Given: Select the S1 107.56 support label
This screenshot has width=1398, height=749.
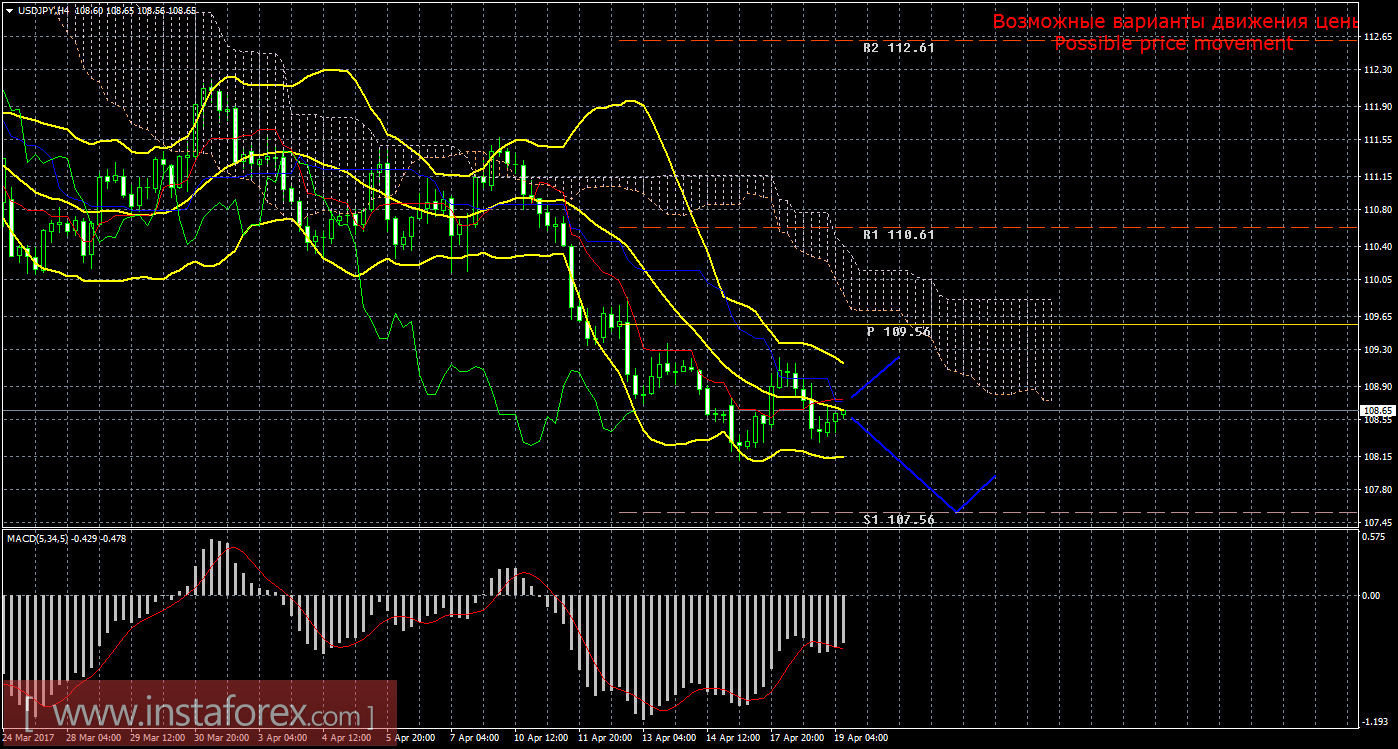Looking at the screenshot, I should [899, 520].
